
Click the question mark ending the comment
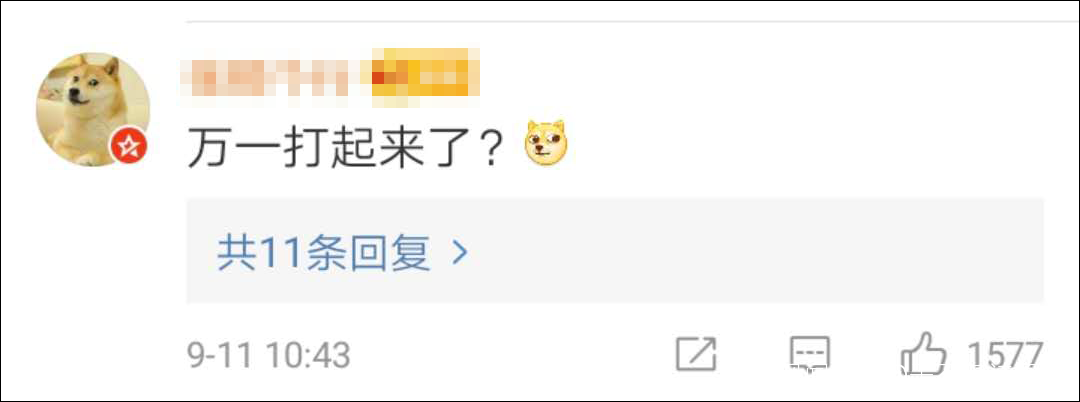pos(488,147)
